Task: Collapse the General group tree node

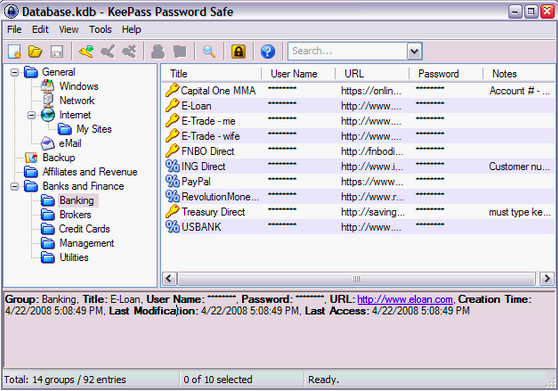Action: point(14,73)
